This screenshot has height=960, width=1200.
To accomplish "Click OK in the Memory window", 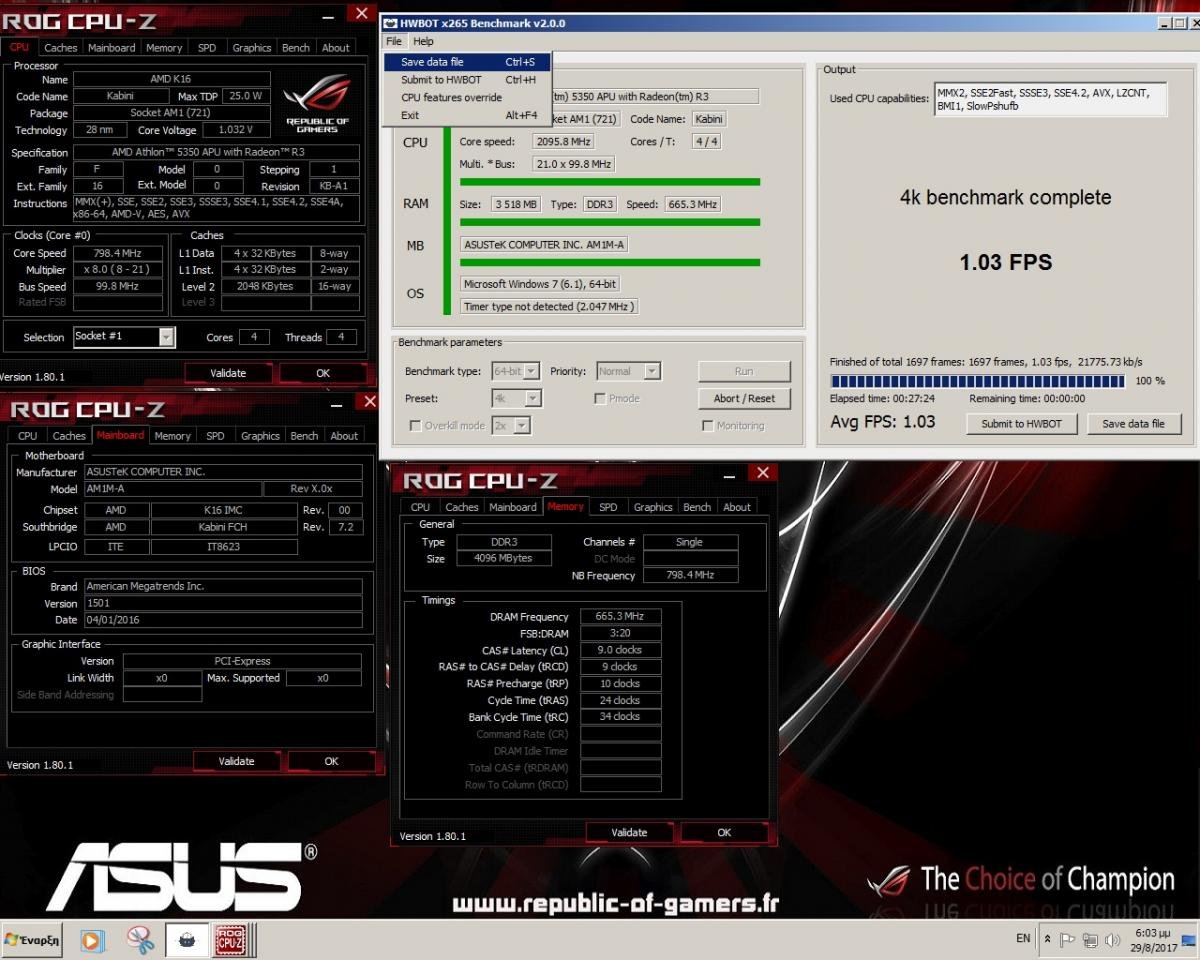I will point(724,832).
